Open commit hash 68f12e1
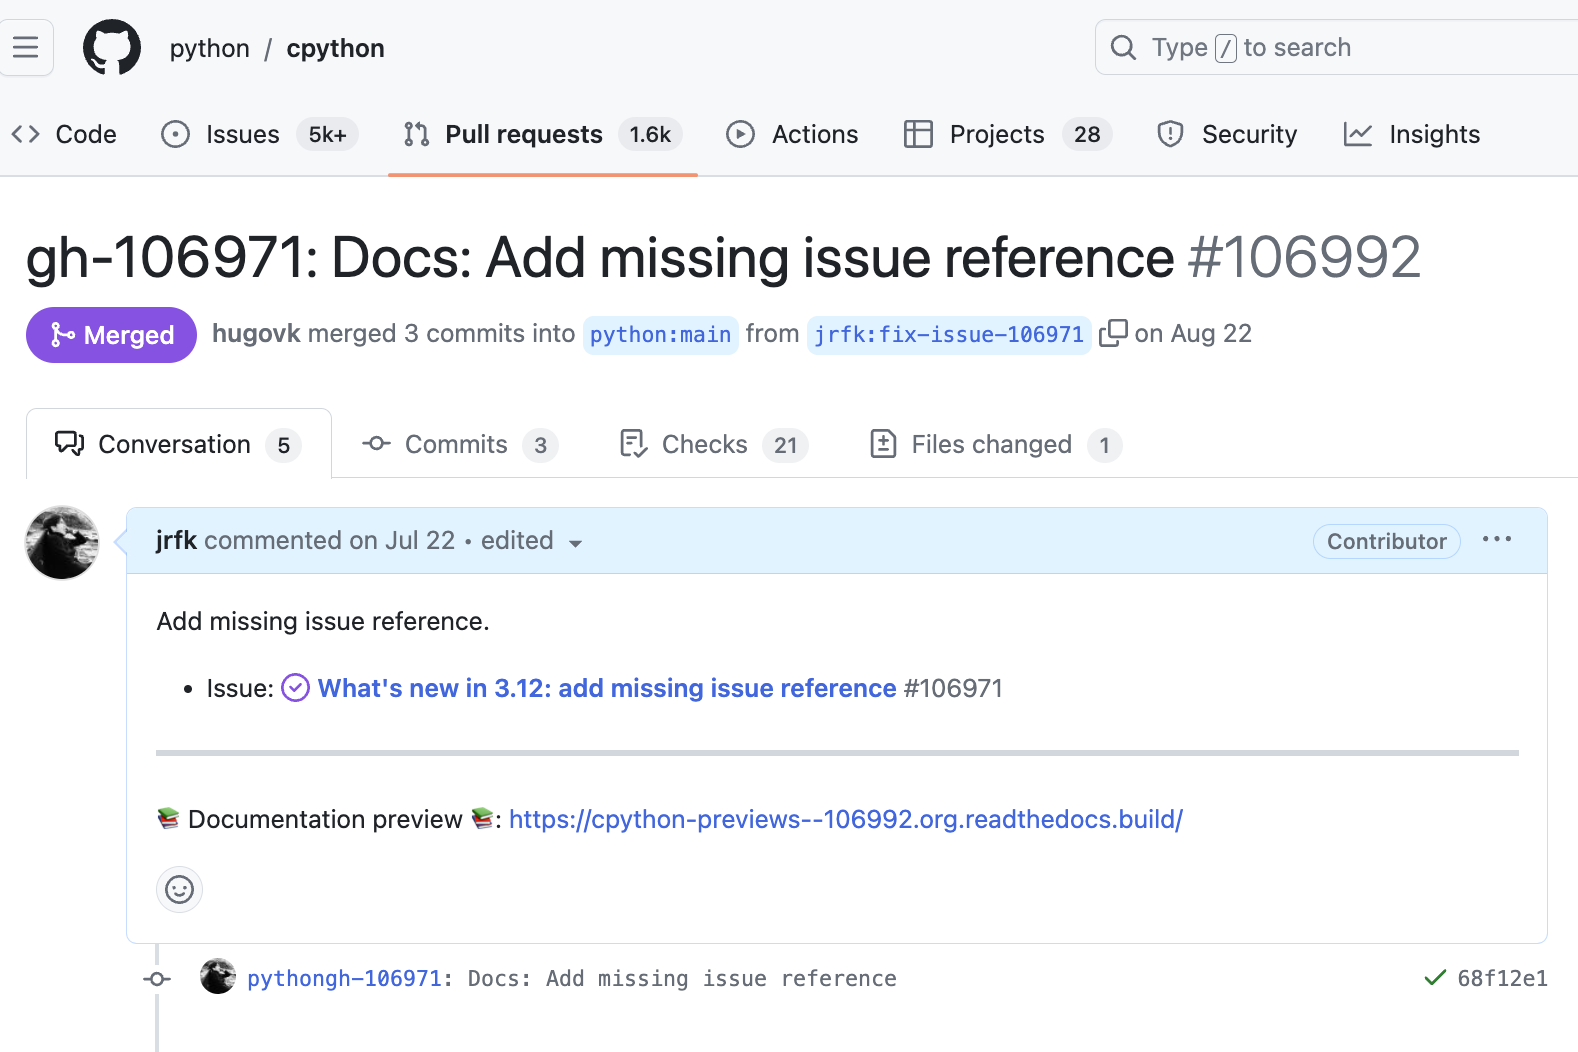Viewport: 1578px width, 1052px height. pyautogui.click(x=1502, y=978)
